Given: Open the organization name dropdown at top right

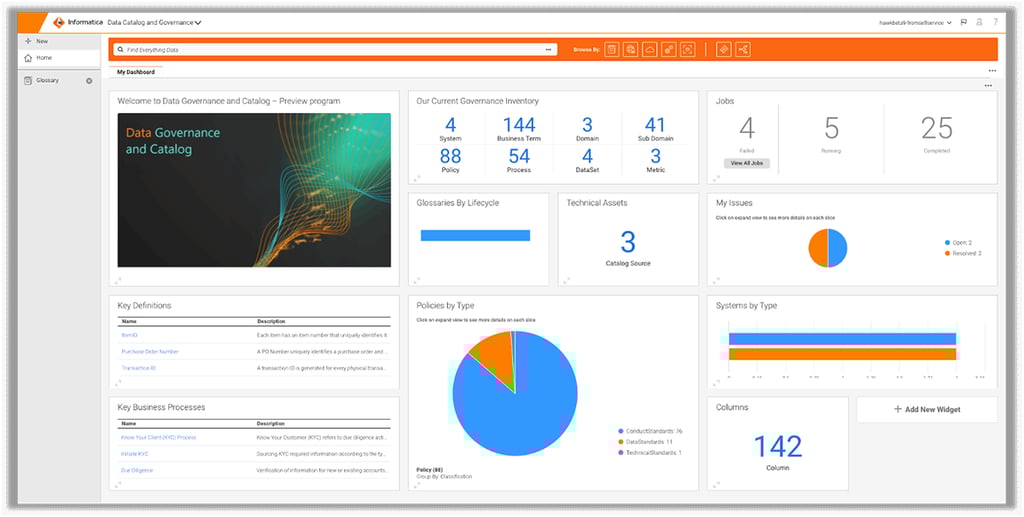Looking at the screenshot, I should (x=914, y=22).
